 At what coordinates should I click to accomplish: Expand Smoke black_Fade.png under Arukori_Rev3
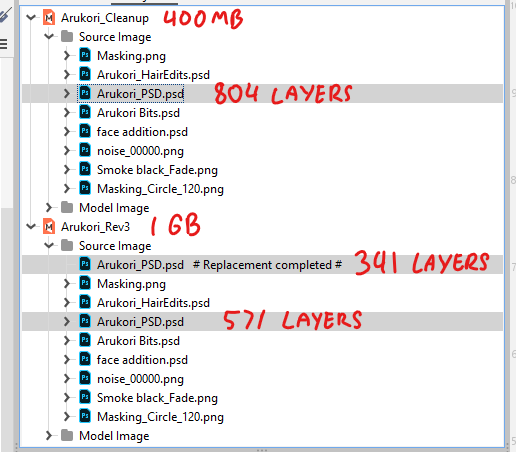coord(67,397)
